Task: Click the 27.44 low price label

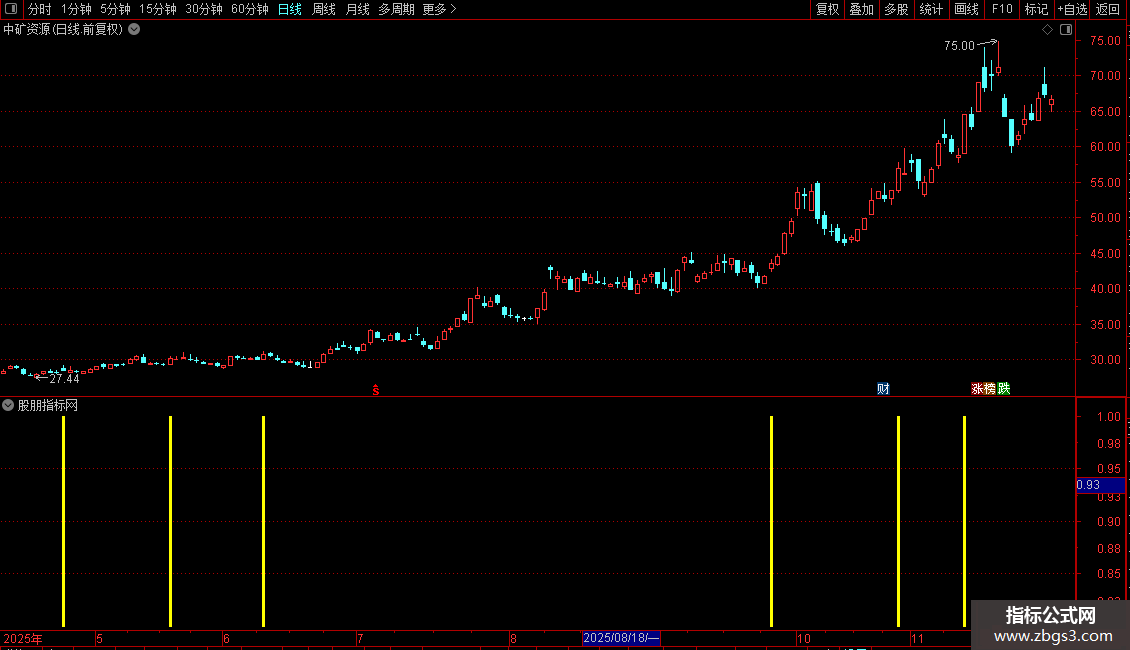Action: click(x=64, y=379)
